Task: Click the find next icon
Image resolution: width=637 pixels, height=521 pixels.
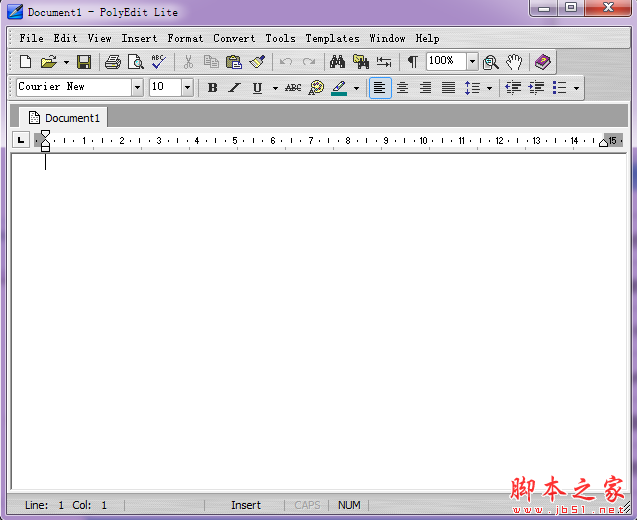Action: [x=361, y=62]
